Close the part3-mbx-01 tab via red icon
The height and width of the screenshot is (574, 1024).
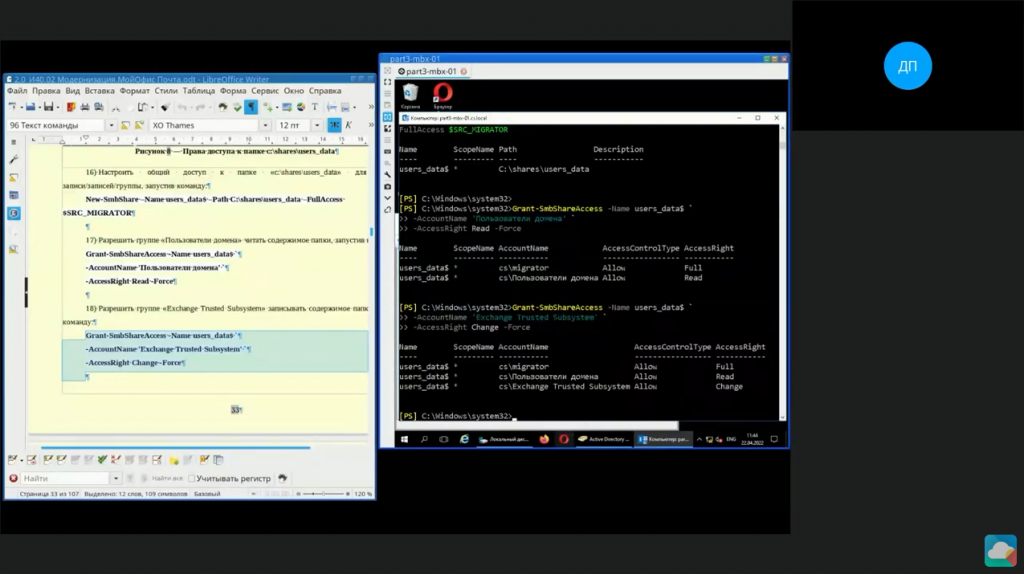click(x=464, y=71)
